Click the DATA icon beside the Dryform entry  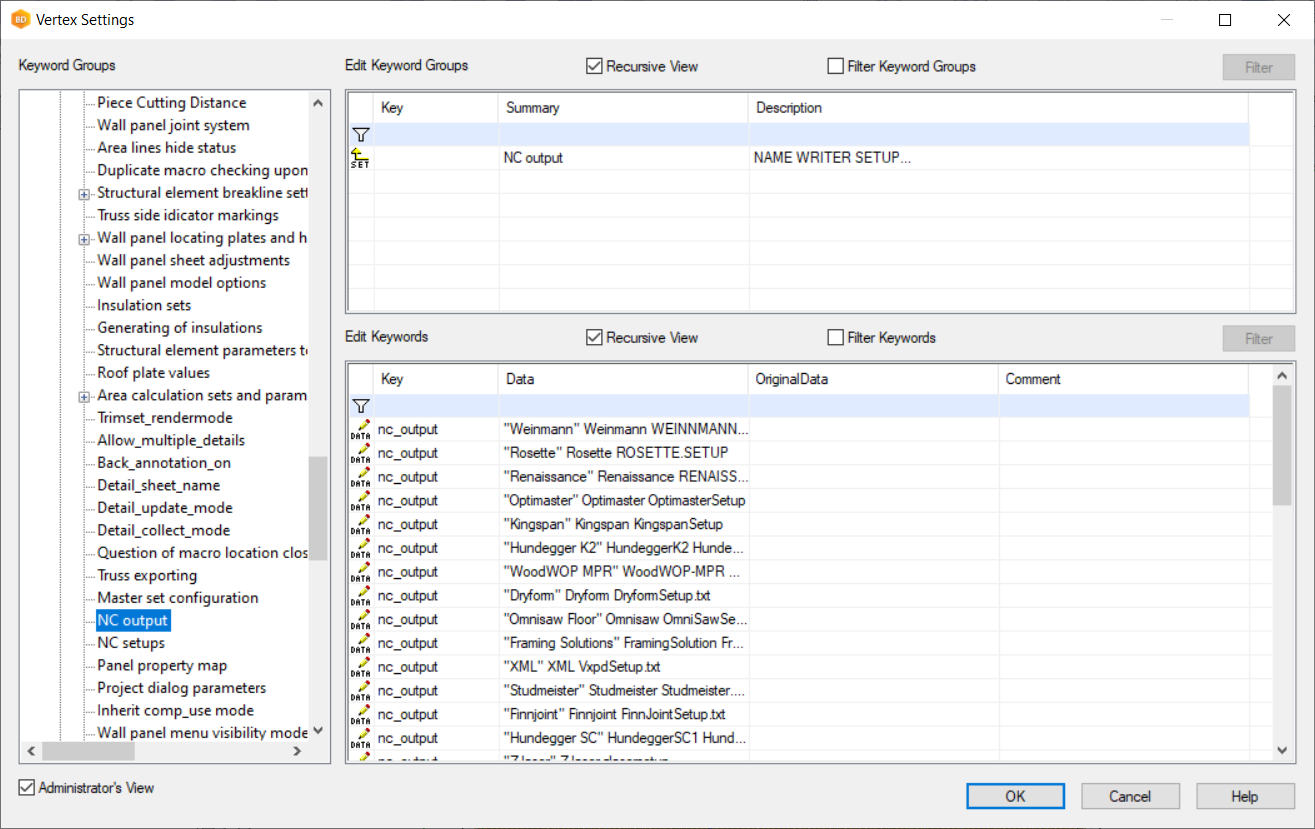click(x=361, y=596)
